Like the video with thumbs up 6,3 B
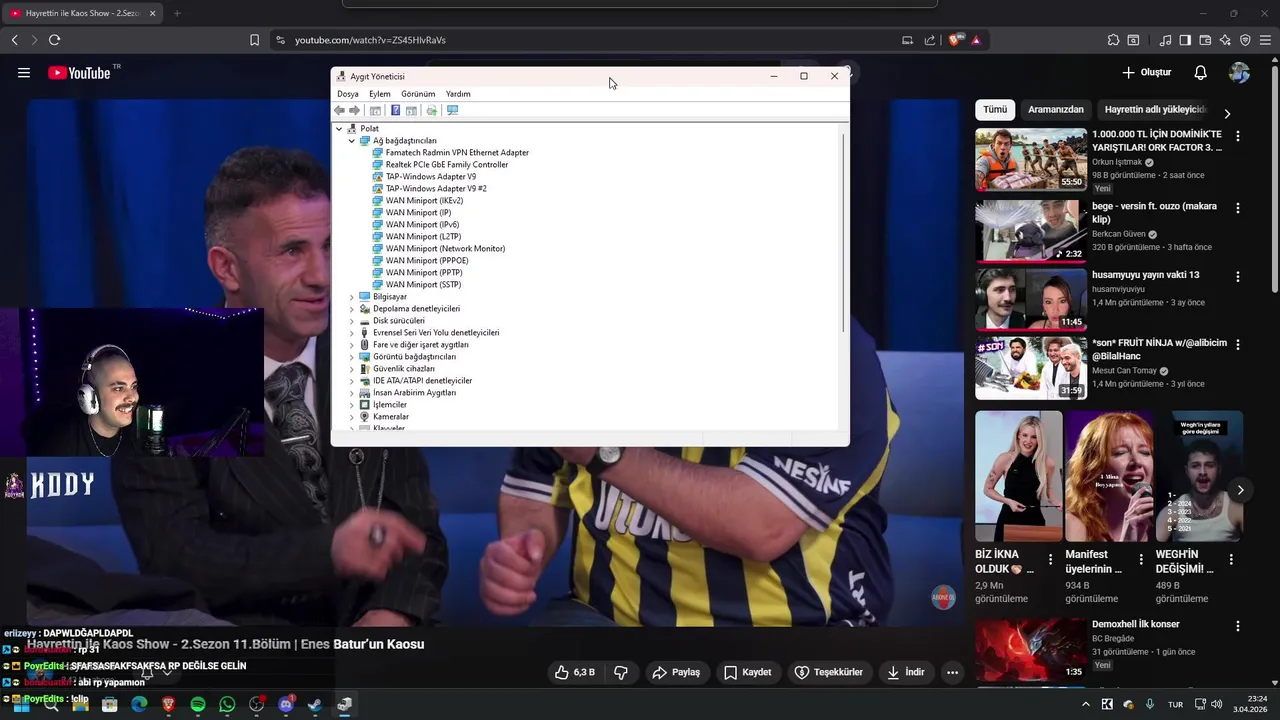This screenshot has height=720, width=1280. (575, 672)
